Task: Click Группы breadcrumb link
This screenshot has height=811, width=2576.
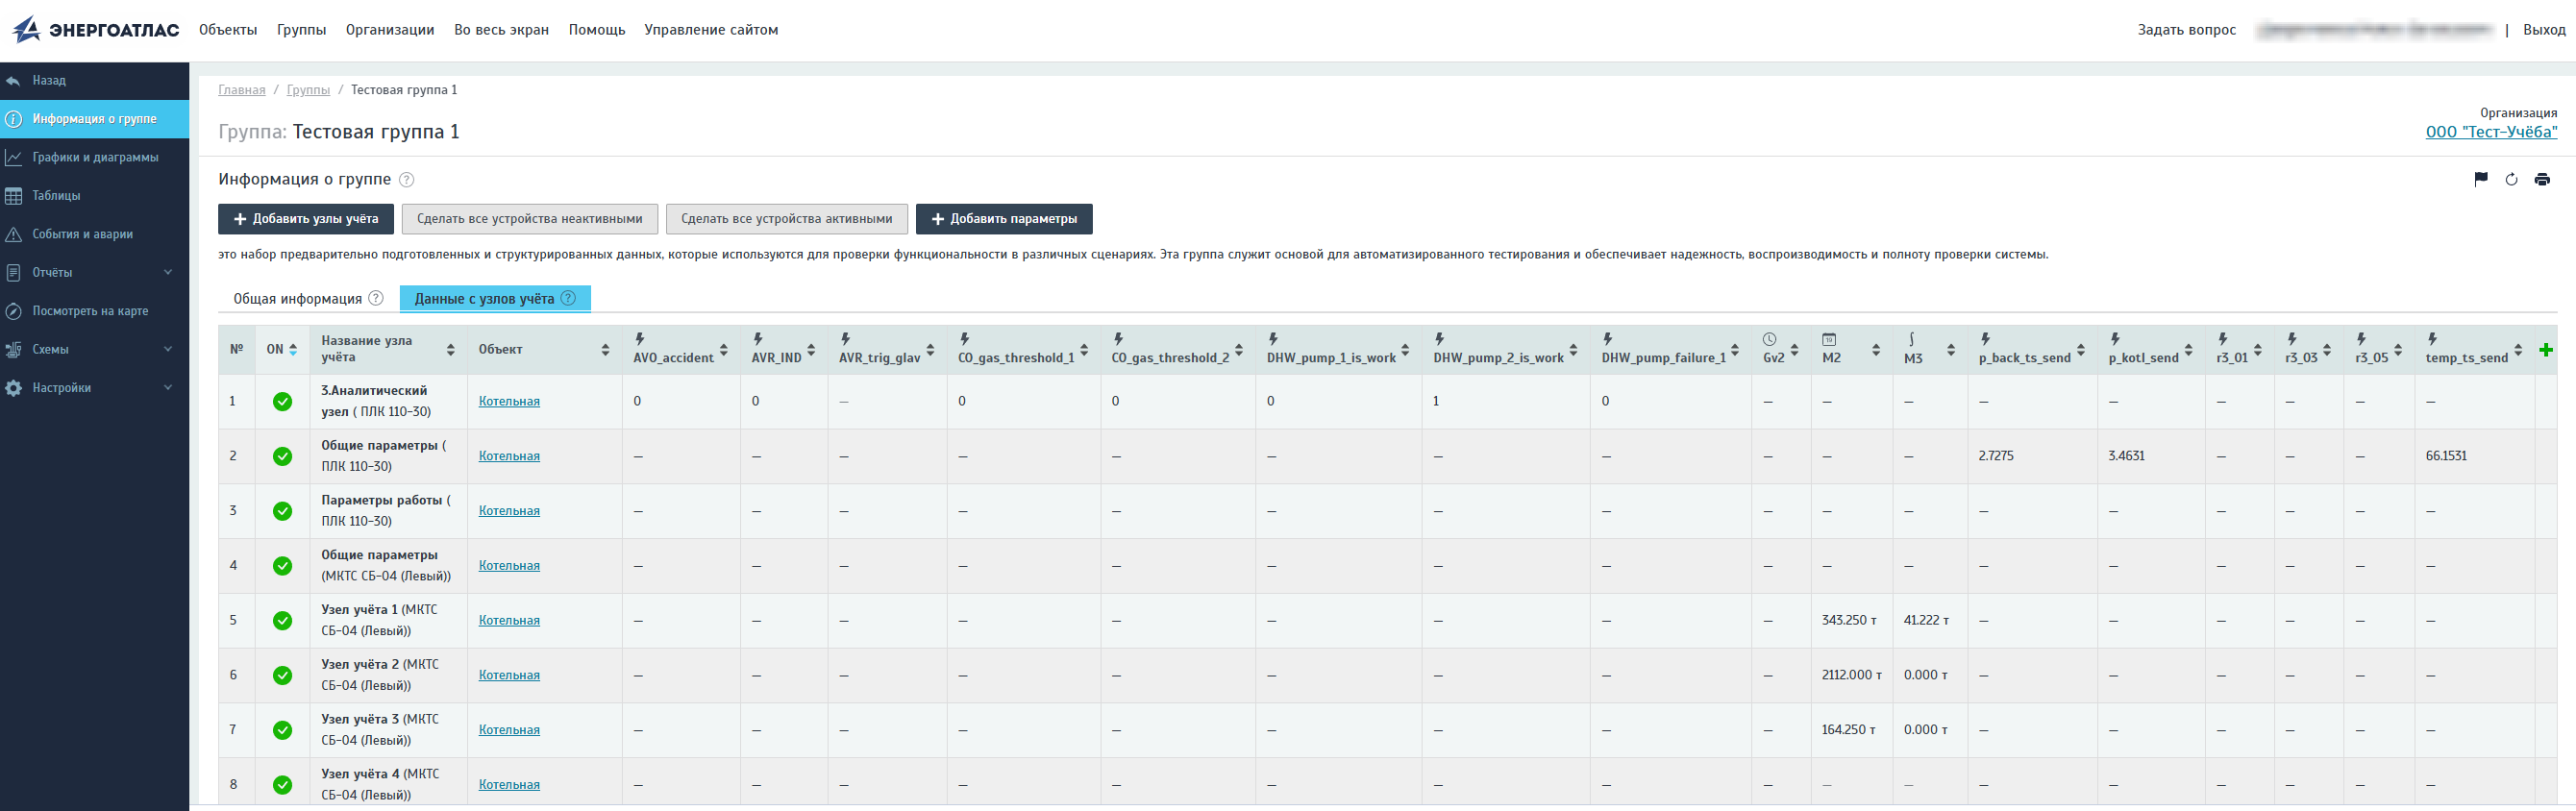Action: click(308, 90)
